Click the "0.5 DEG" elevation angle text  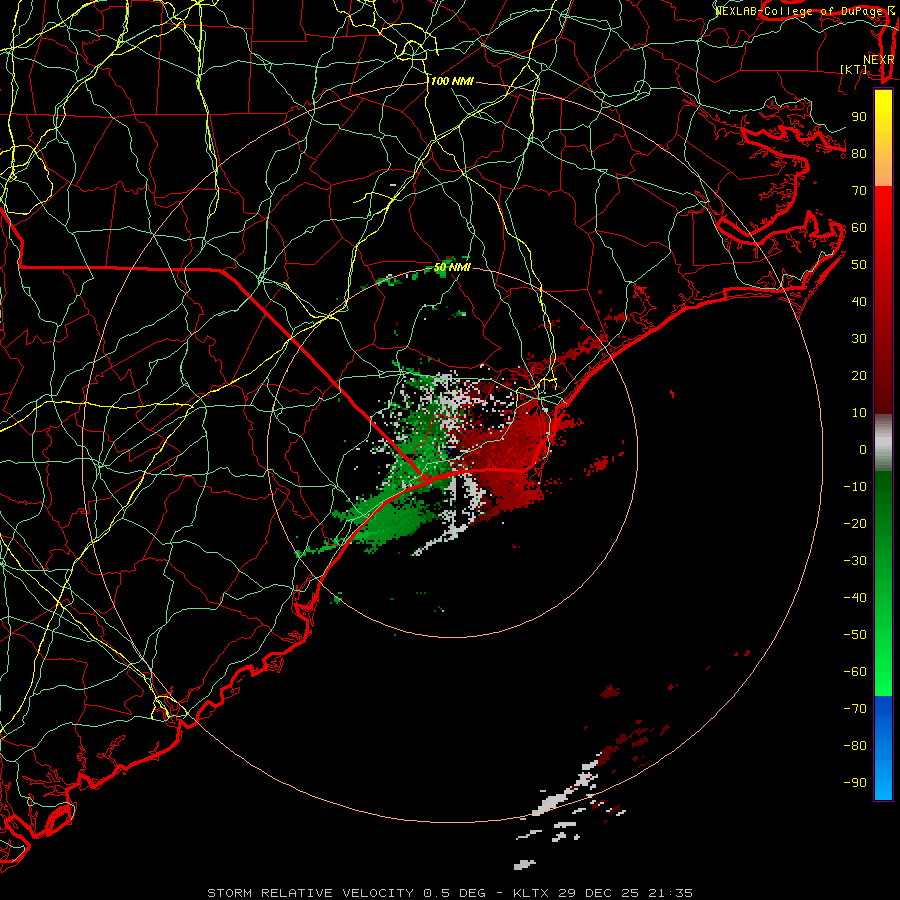[455, 893]
